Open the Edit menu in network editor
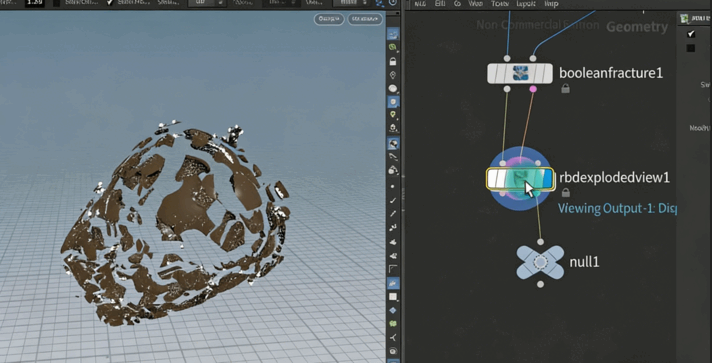Viewport: 712px width, 363px height. pos(440,4)
